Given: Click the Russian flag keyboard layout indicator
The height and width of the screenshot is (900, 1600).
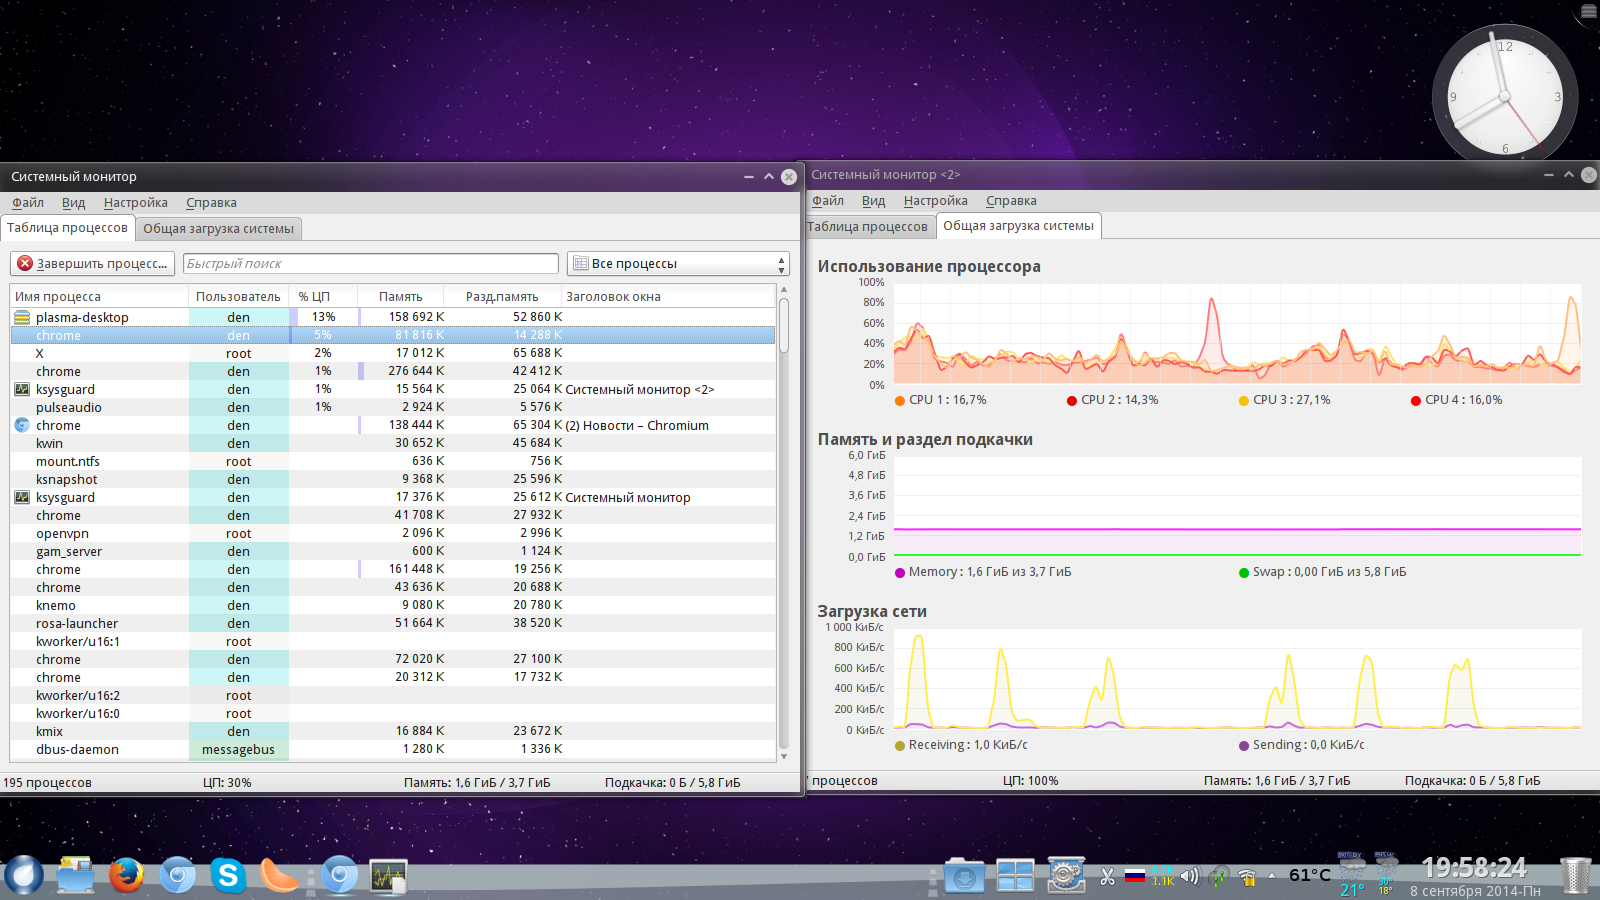Looking at the screenshot, I should point(1134,876).
